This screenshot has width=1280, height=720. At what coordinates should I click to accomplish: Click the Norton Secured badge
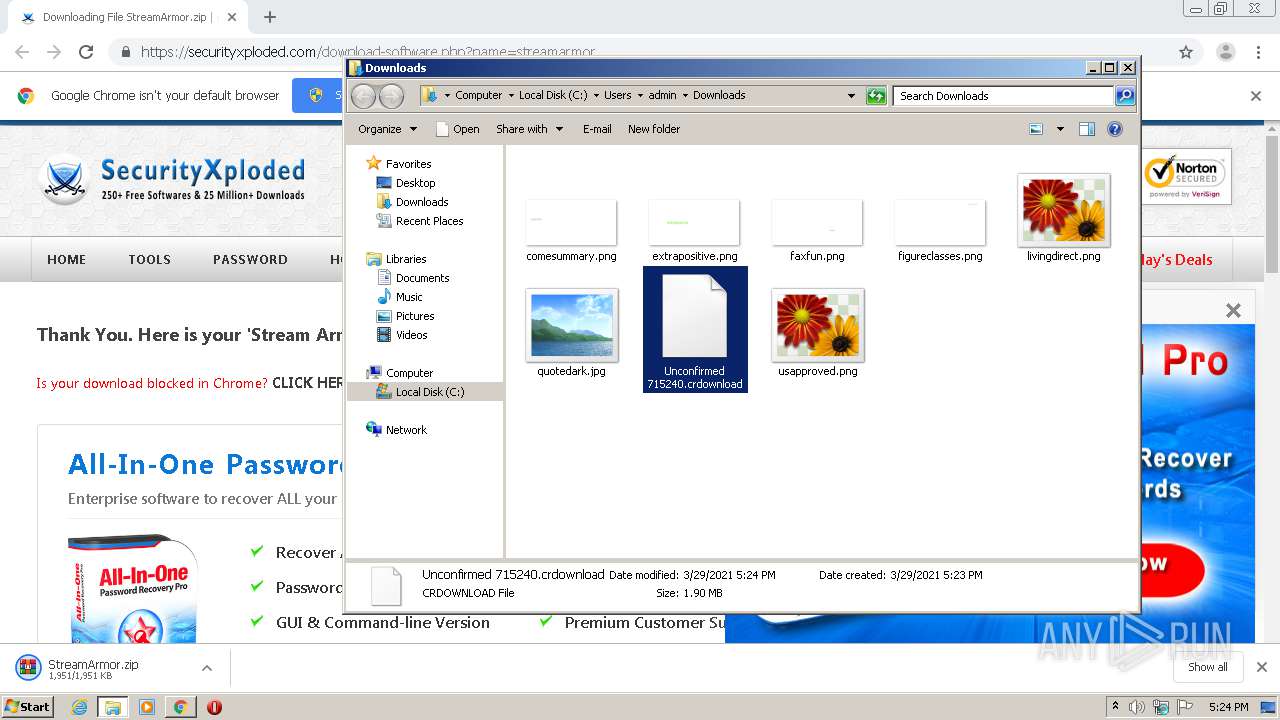(1187, 177)
